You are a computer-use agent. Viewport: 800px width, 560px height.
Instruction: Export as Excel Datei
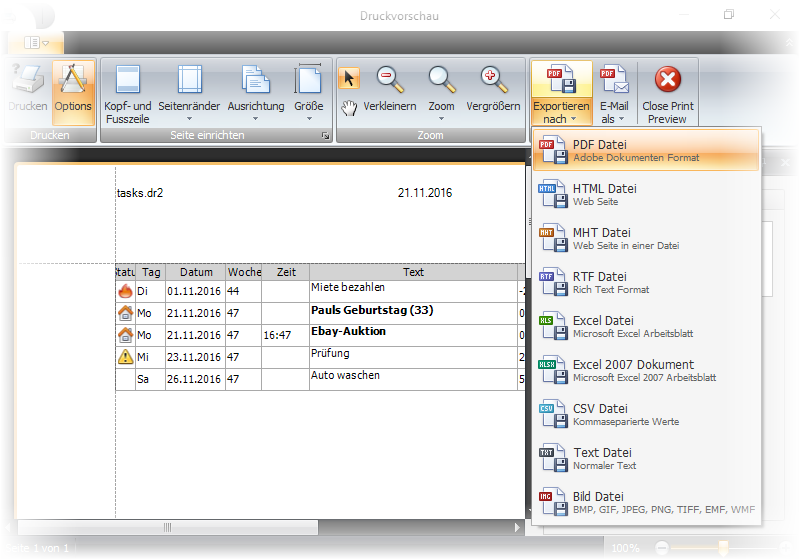(646, 326)
